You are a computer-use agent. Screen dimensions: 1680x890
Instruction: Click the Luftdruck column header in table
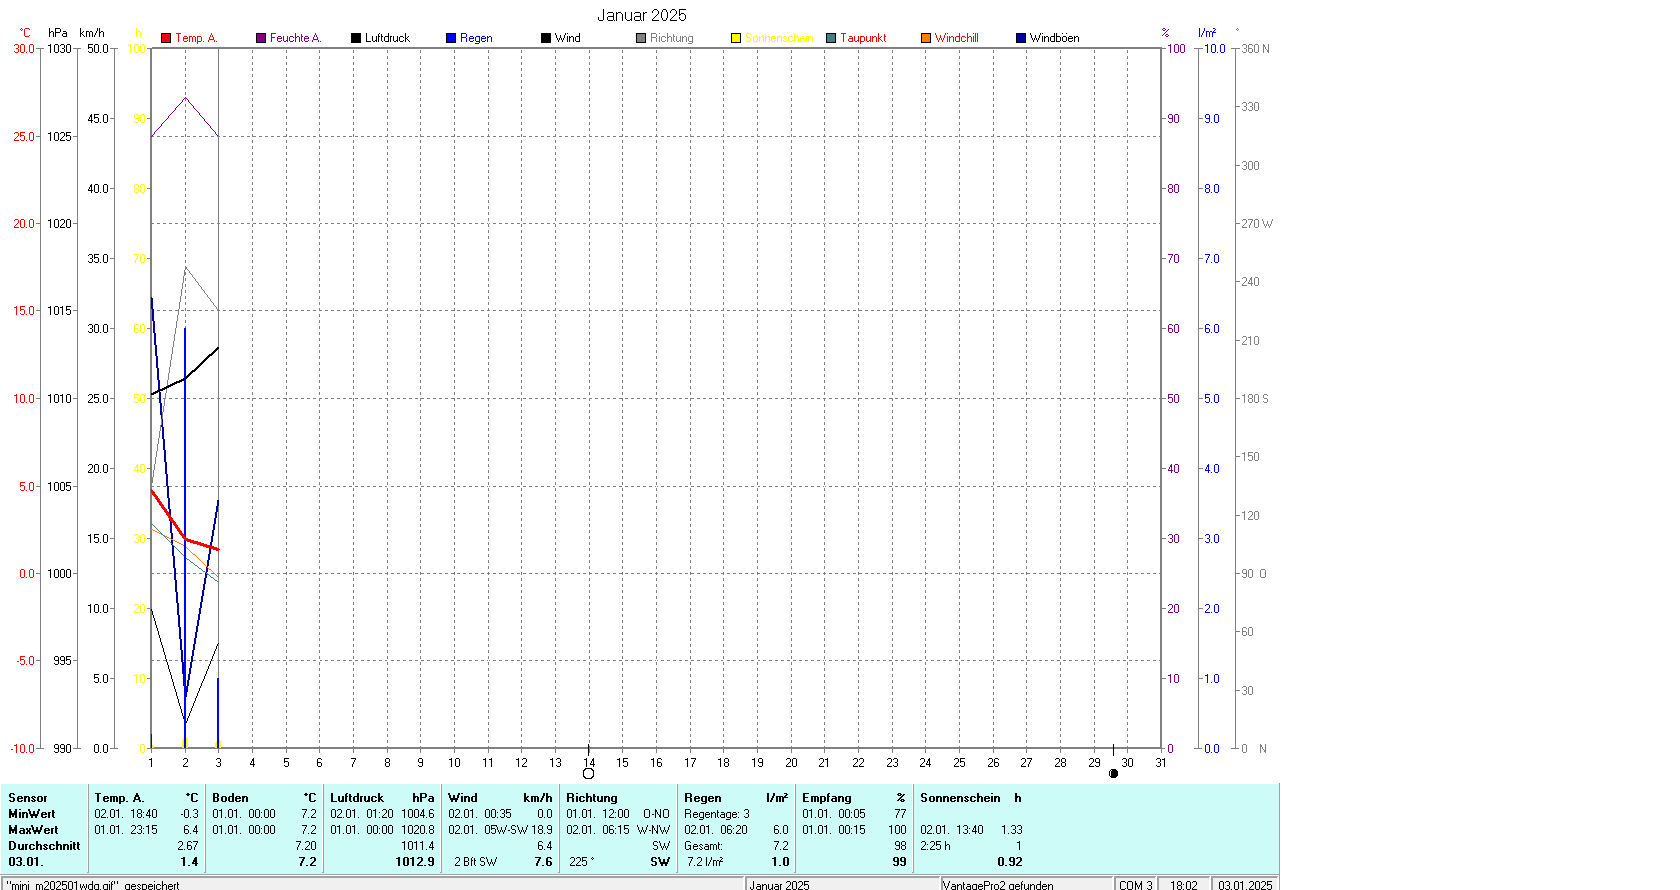point(357,798)
